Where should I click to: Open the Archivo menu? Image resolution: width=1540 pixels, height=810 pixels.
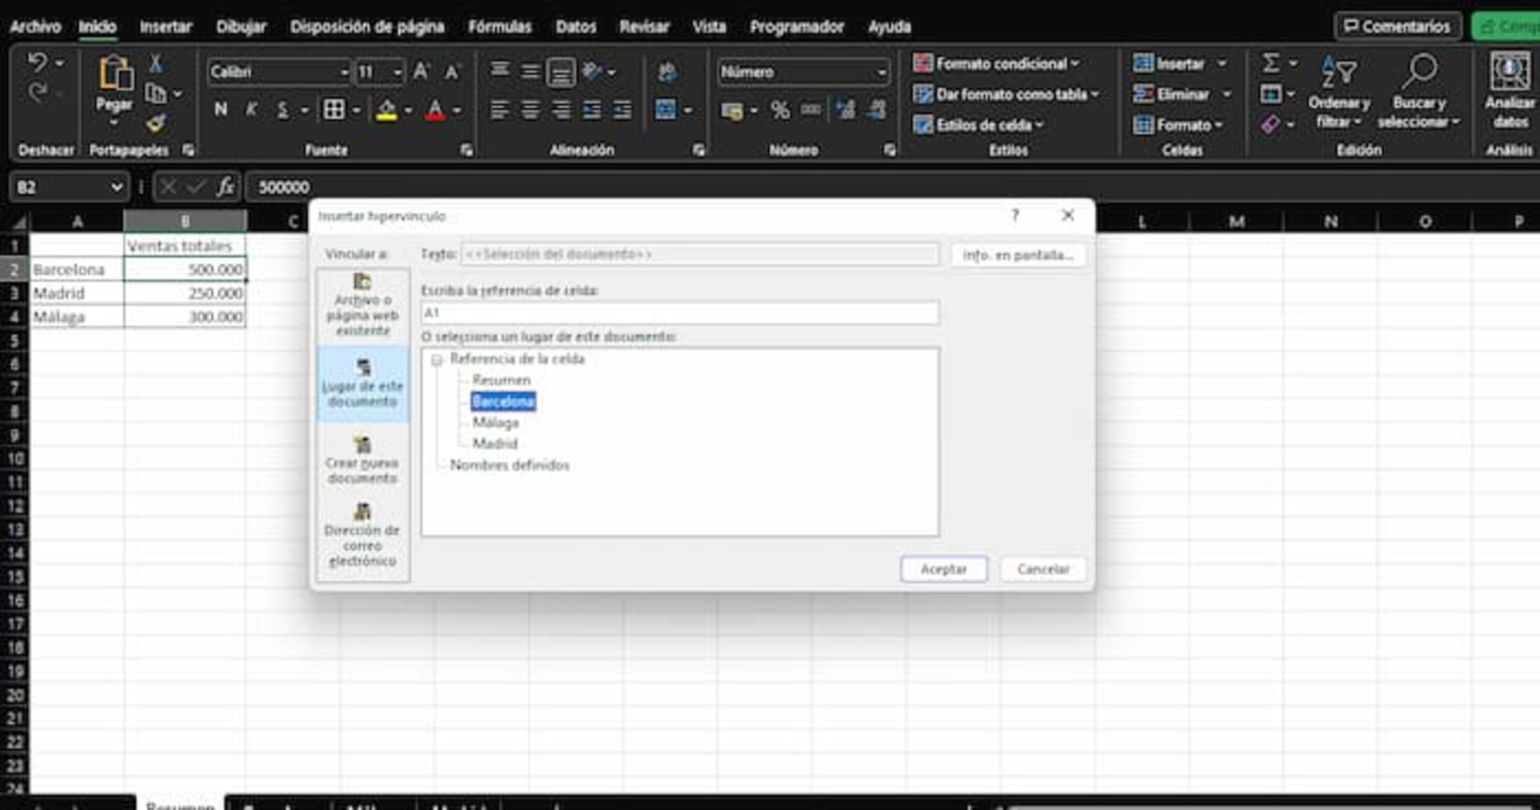click(35, 27)
